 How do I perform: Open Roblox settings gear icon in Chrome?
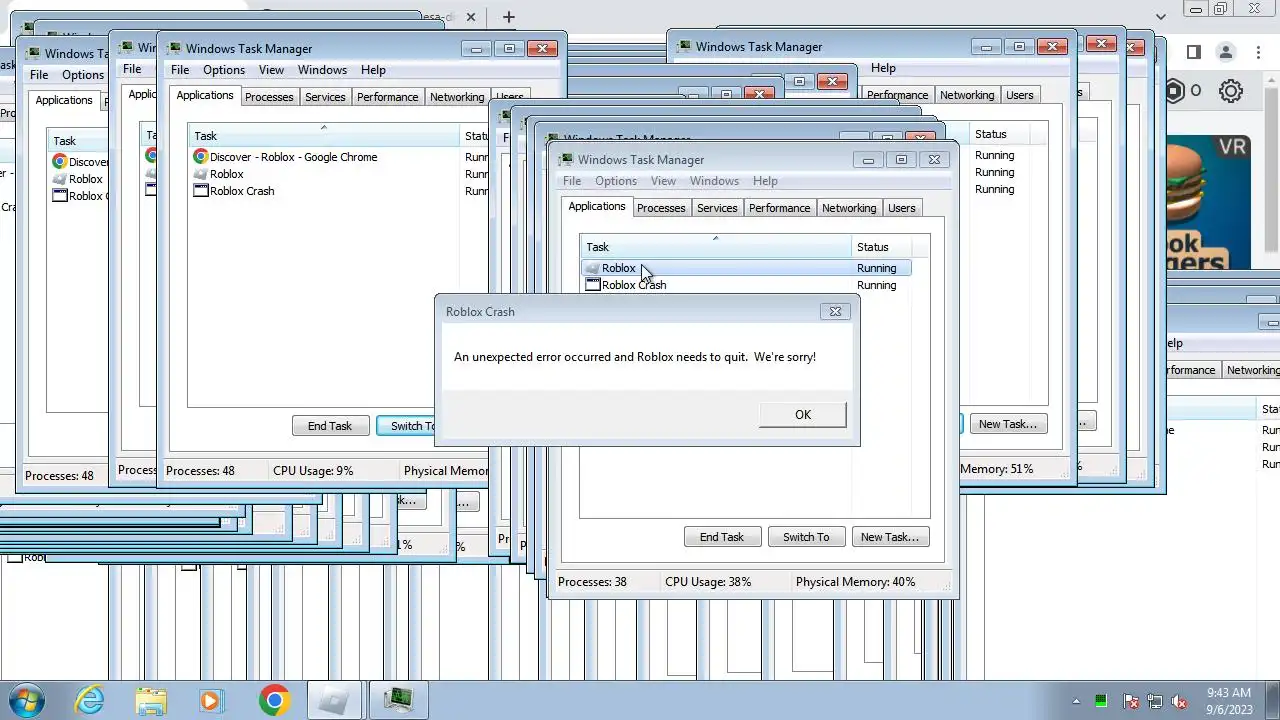point(1231,91)
